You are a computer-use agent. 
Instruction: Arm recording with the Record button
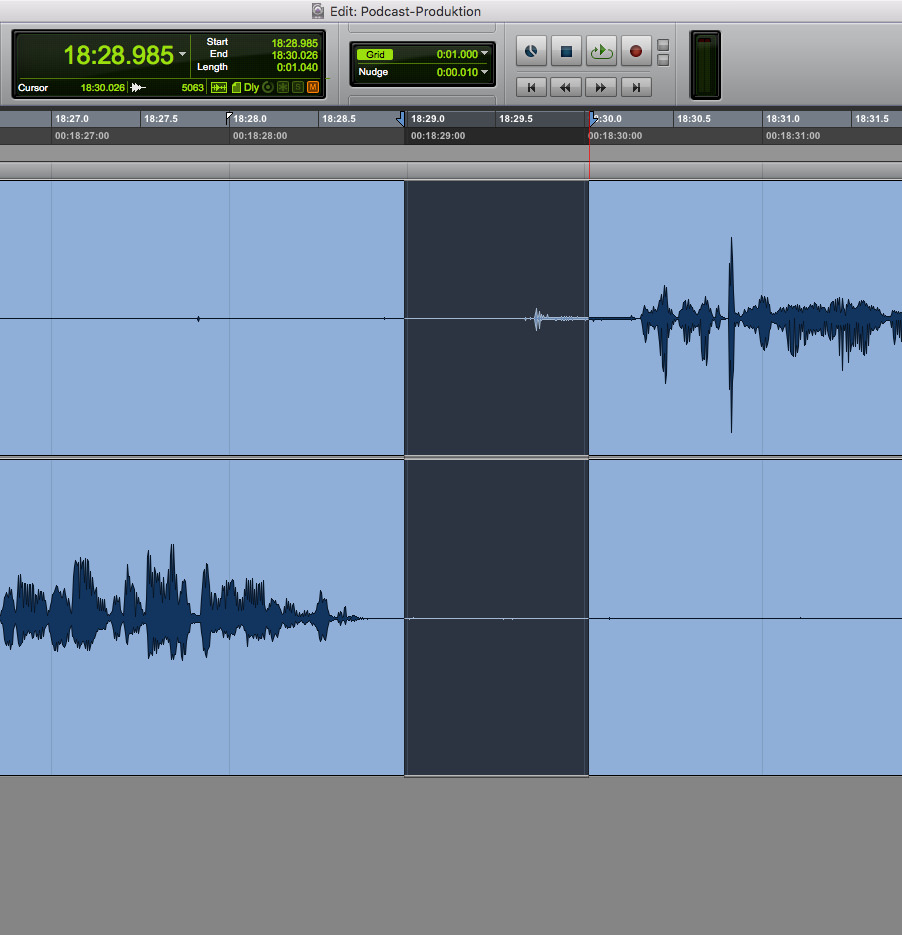635,51
